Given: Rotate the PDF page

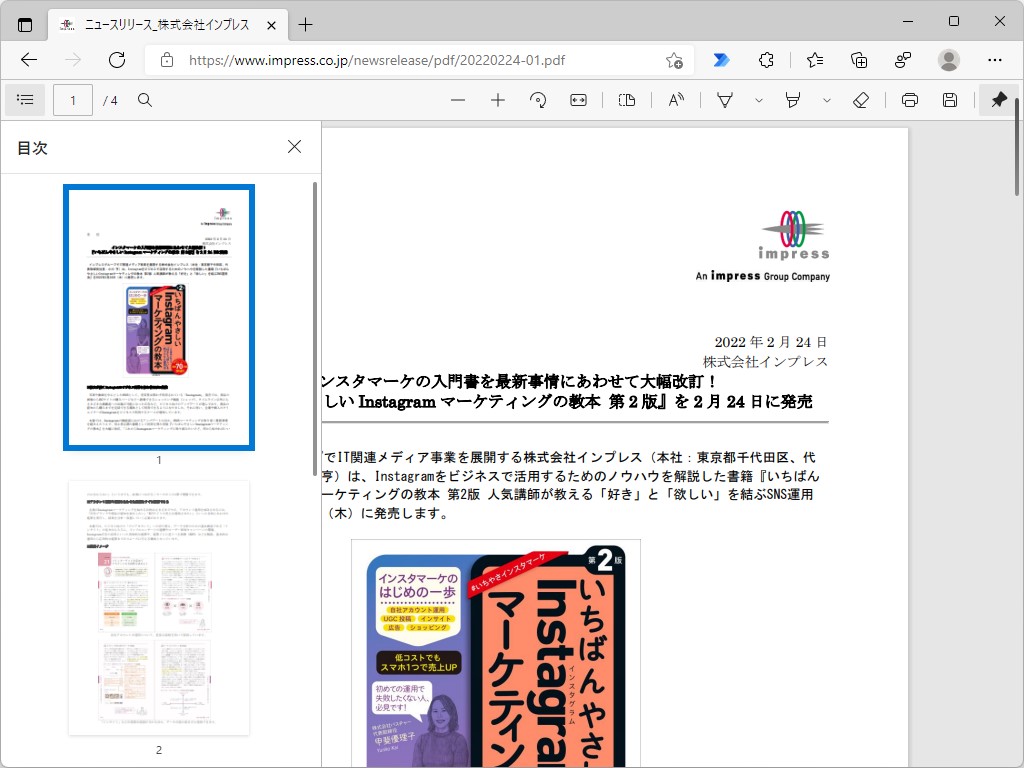Looking at the screenshot, I should tap(537, 100).
